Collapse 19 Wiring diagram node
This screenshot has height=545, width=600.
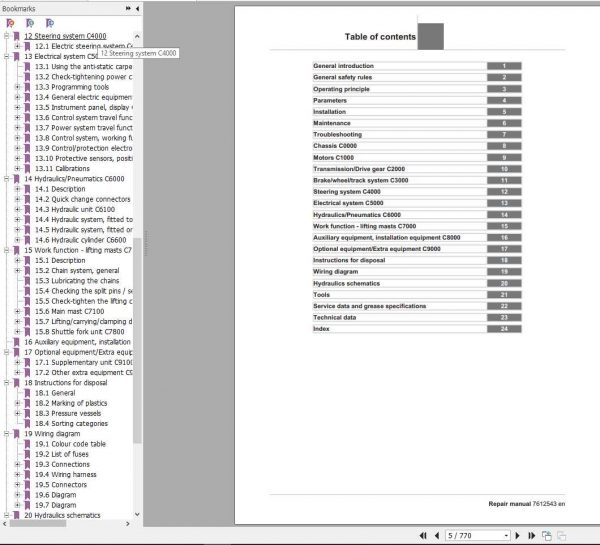[6, 434]
